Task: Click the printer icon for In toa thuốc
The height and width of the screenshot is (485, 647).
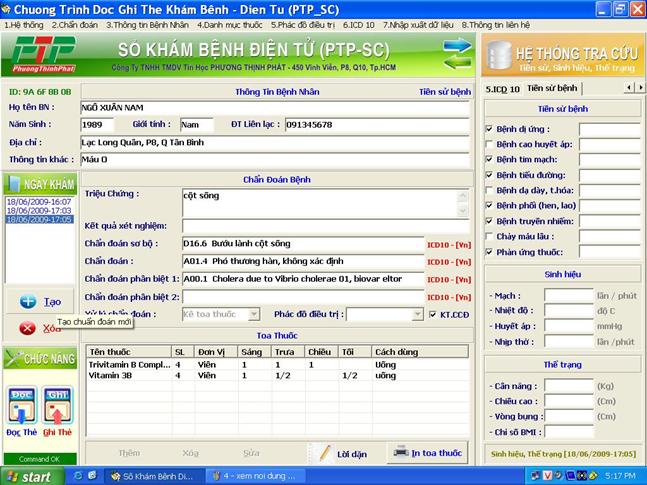Action: coord(401,452)
